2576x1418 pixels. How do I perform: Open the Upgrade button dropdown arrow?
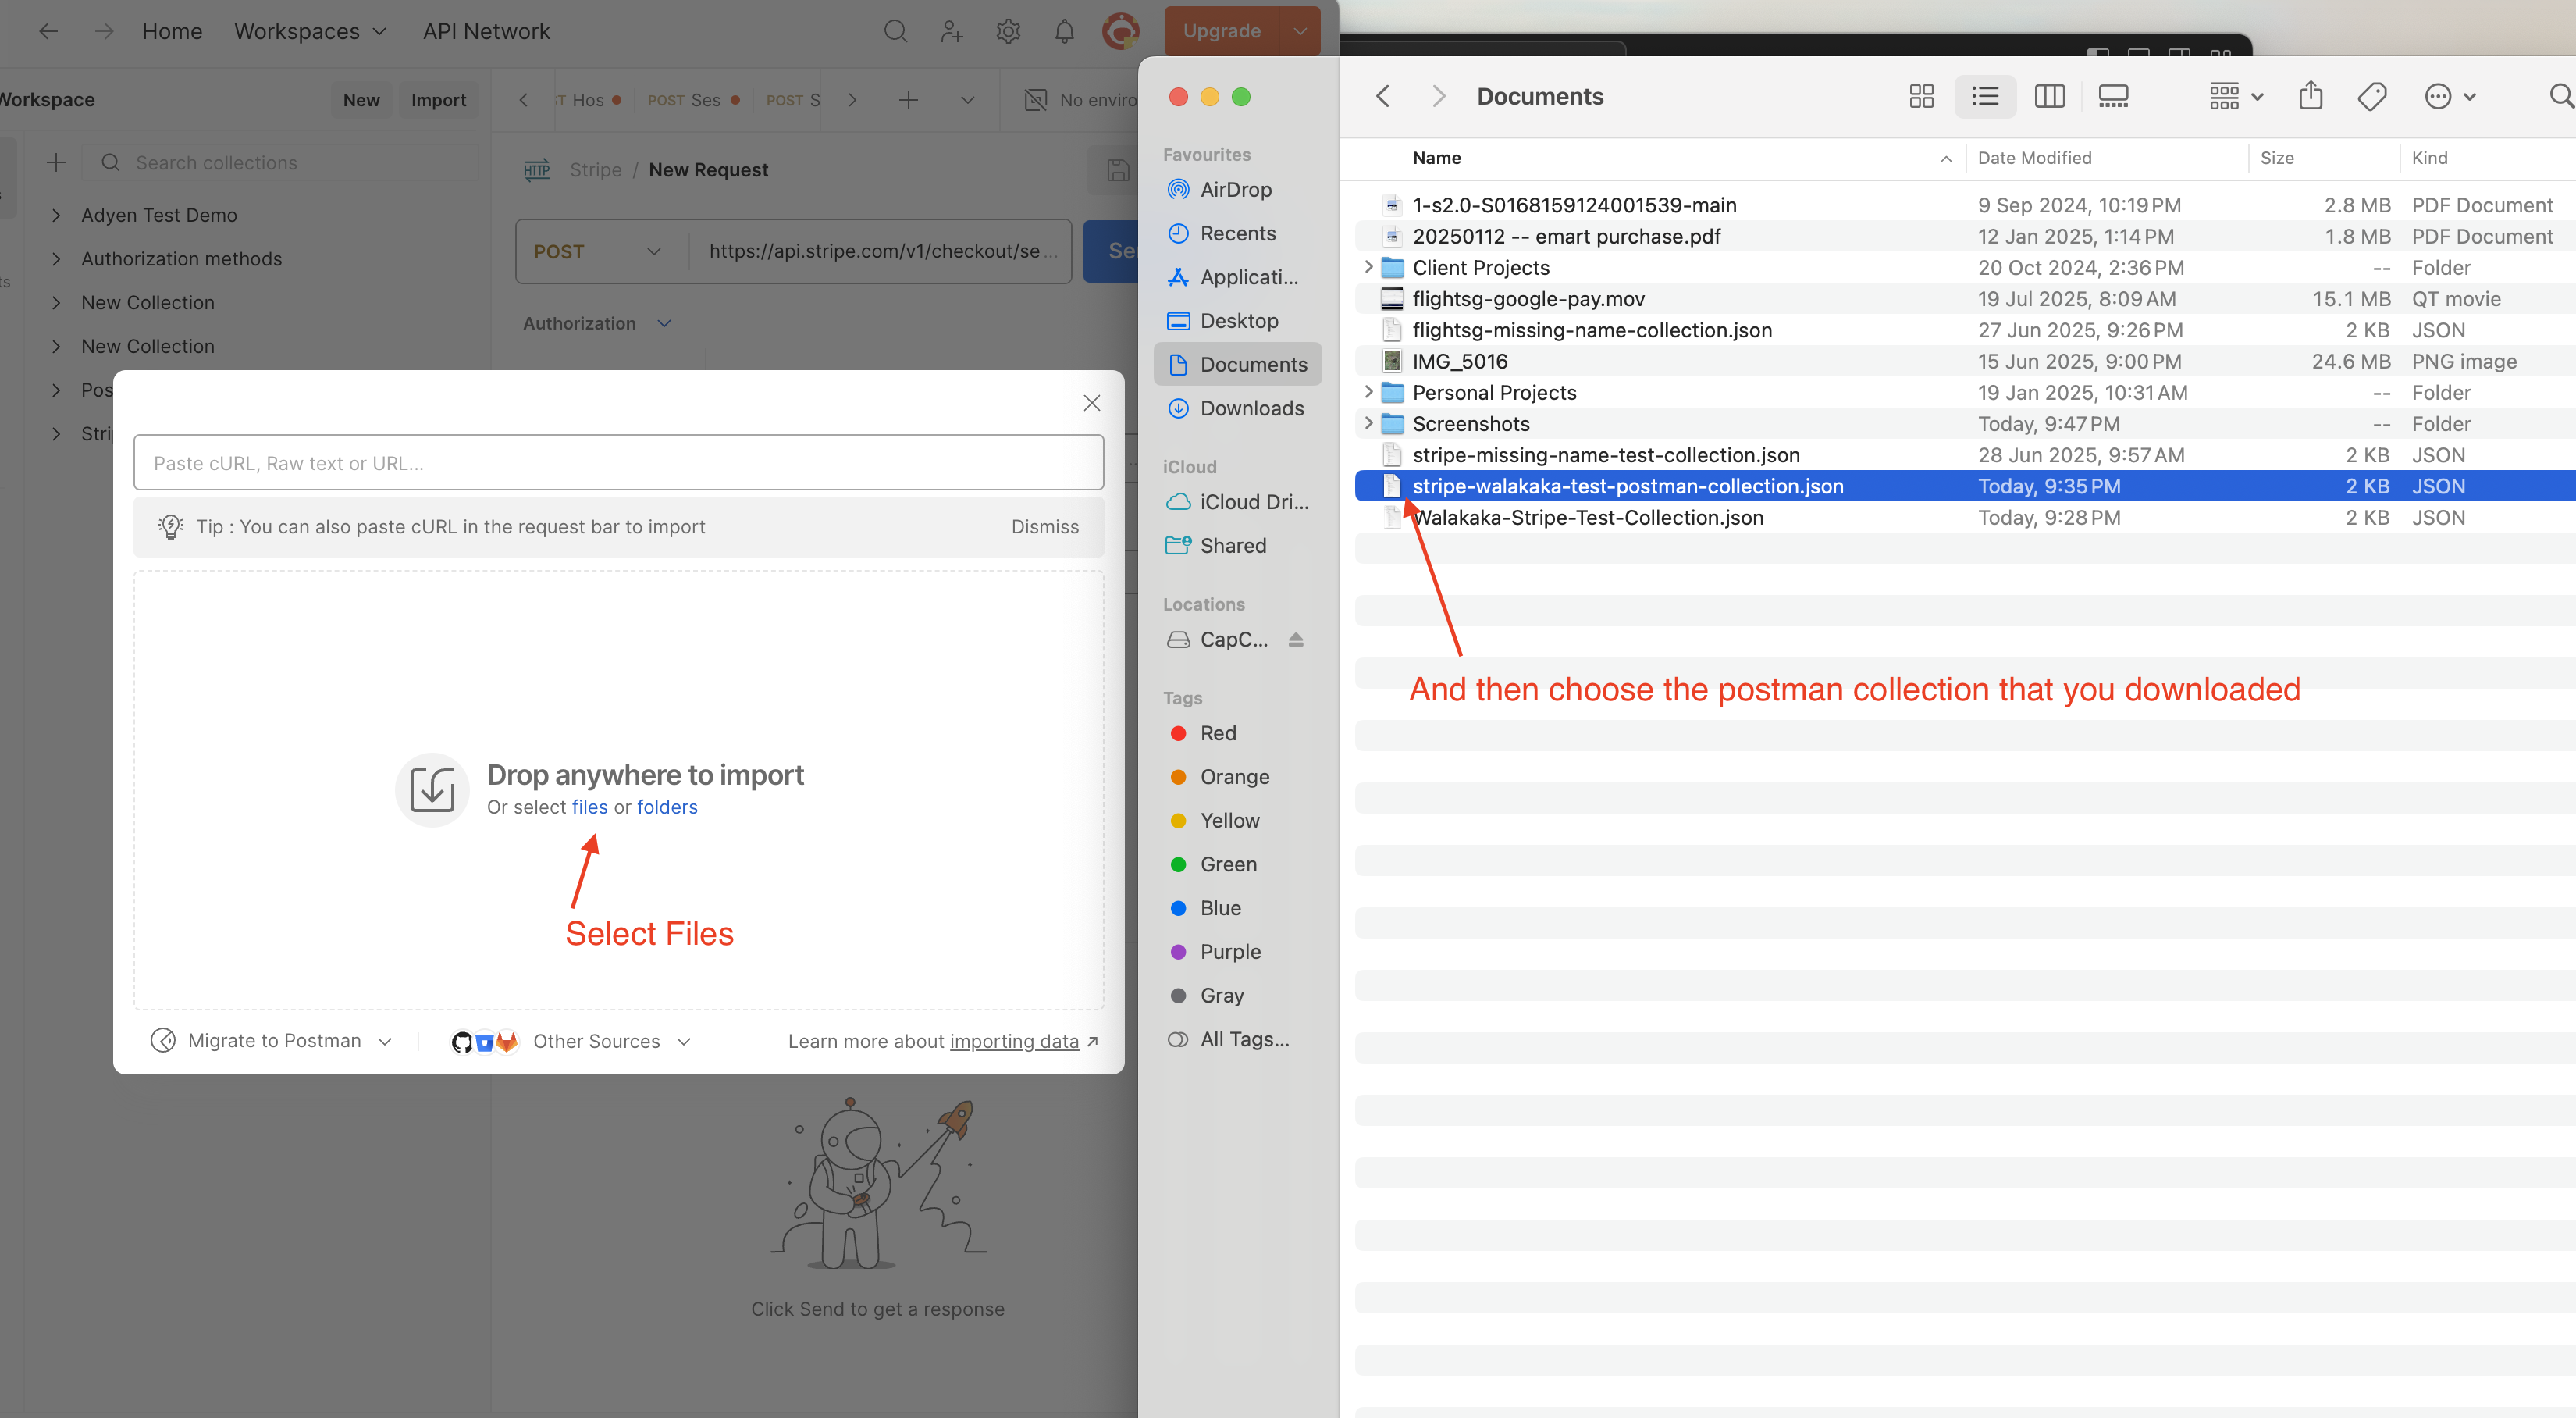click(x=1299, y=31)
